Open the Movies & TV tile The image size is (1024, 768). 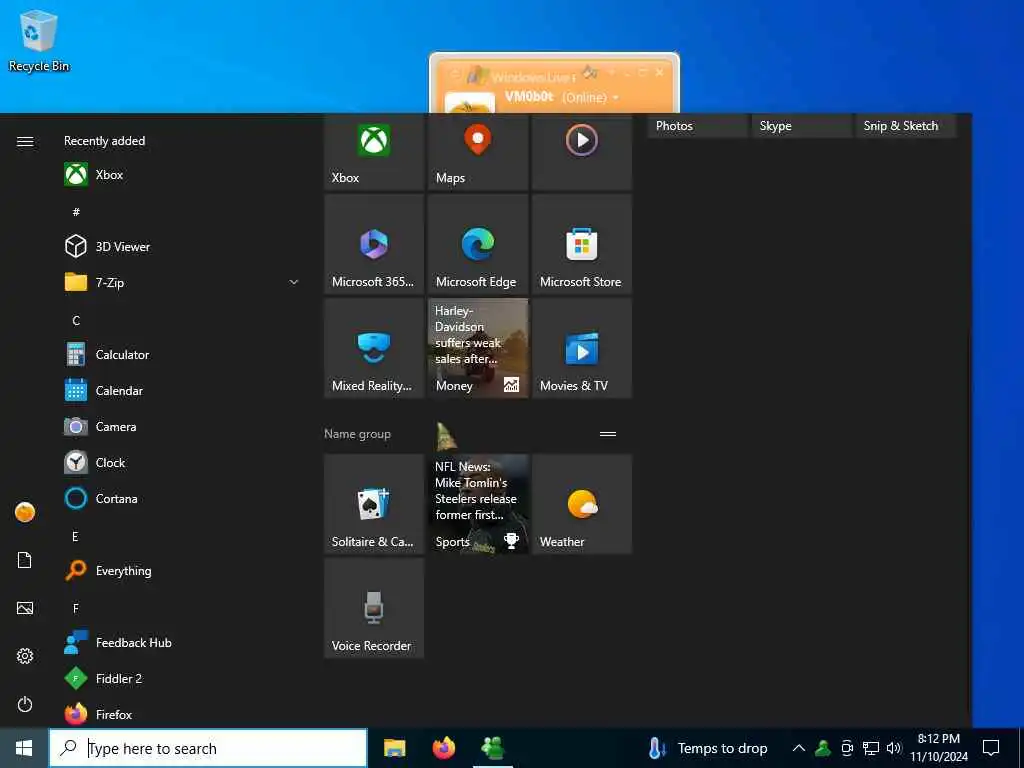click(x=582, y=348)
